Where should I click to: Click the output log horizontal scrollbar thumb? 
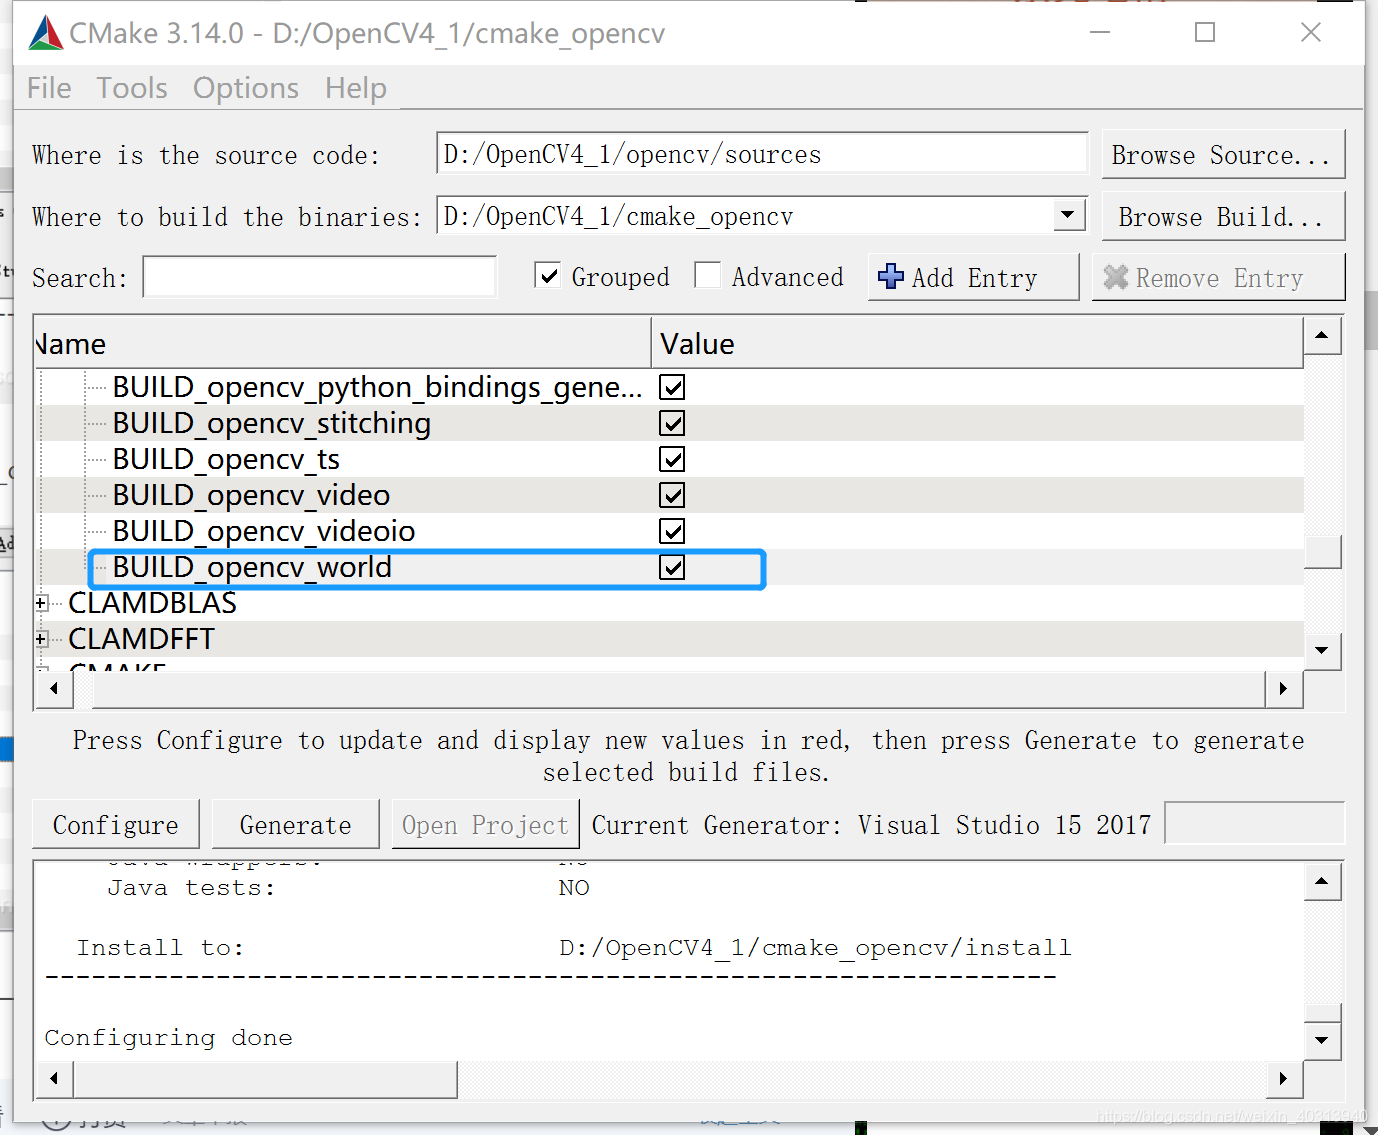[265, 1079]
